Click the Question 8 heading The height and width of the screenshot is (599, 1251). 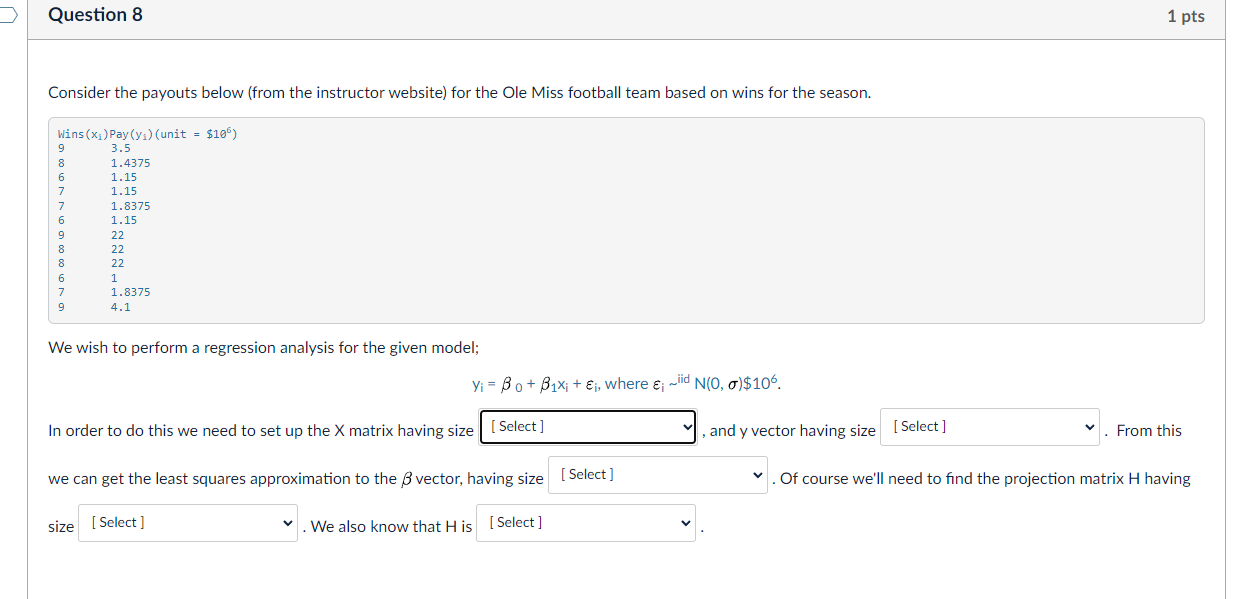[96, 15]
